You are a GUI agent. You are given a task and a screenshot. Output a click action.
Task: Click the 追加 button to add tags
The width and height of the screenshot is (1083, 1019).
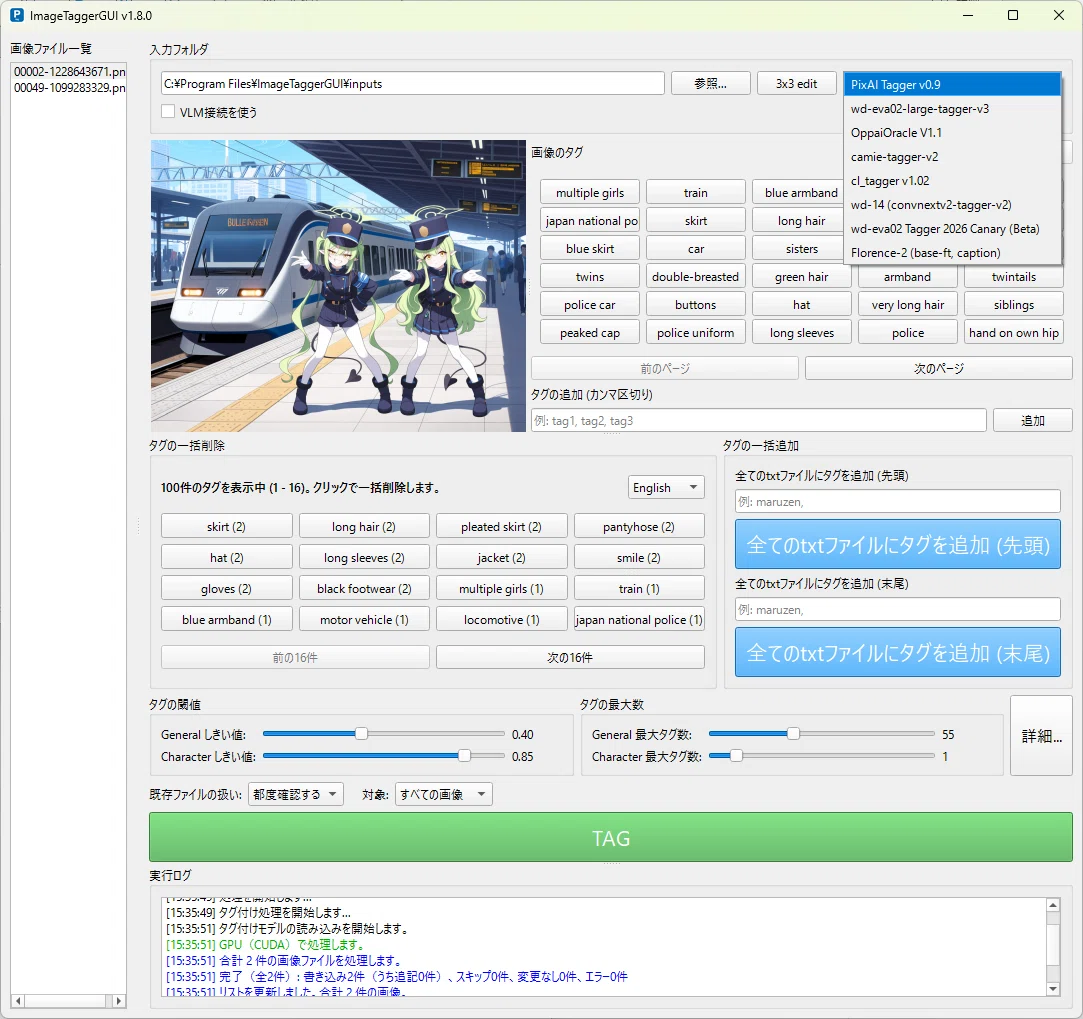(x=1032, y=421)
